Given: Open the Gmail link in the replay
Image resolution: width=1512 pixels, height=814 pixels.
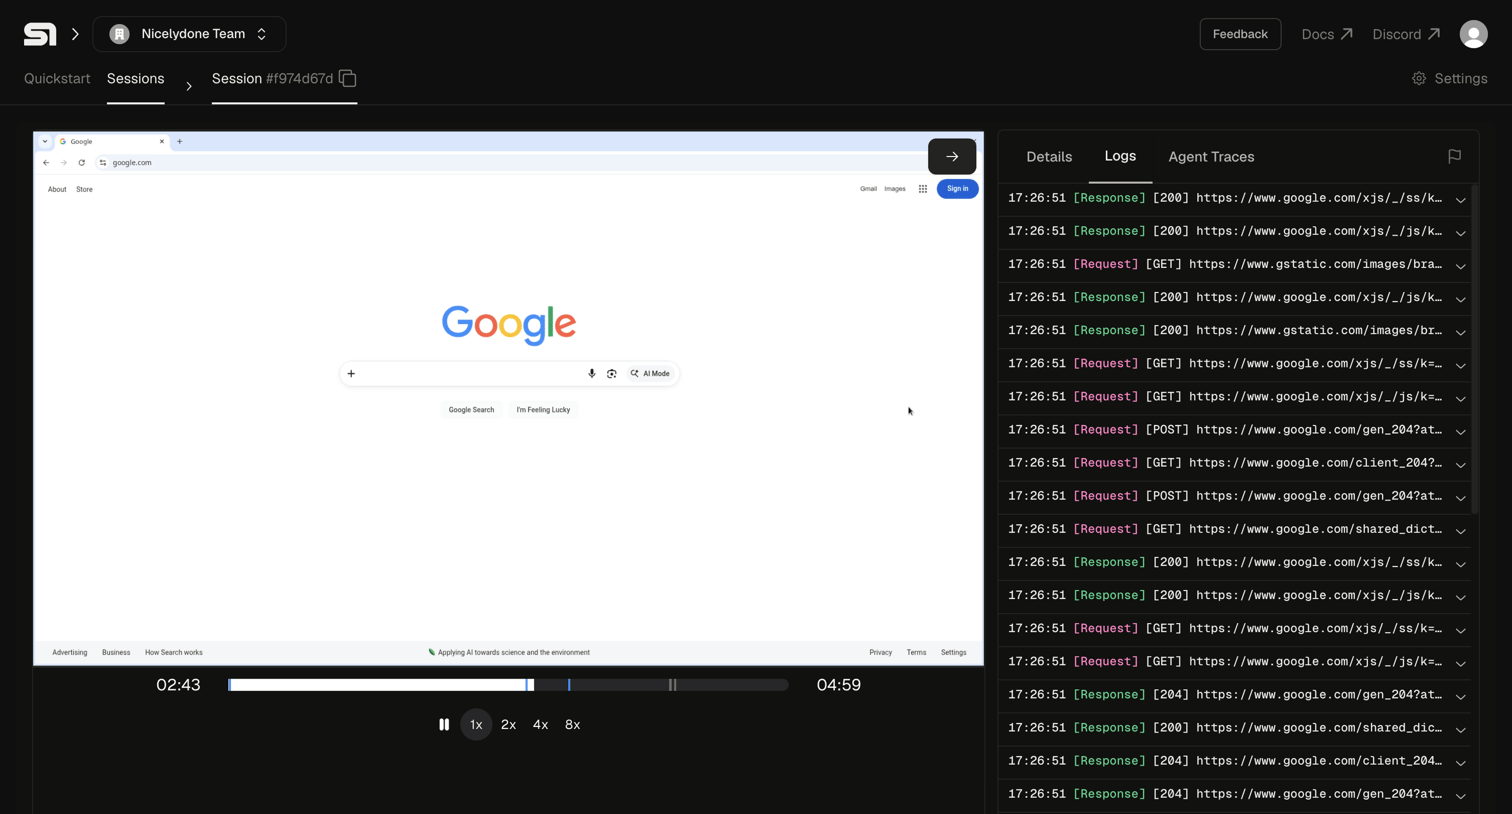Looking at the screenshot, I should [868, 189].
